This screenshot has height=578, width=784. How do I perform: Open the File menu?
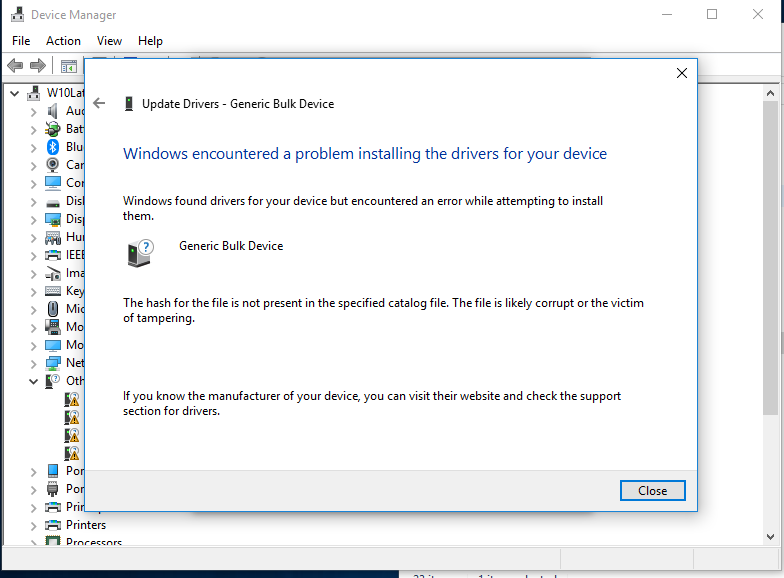pyautogui.click(x=21, y=41)
